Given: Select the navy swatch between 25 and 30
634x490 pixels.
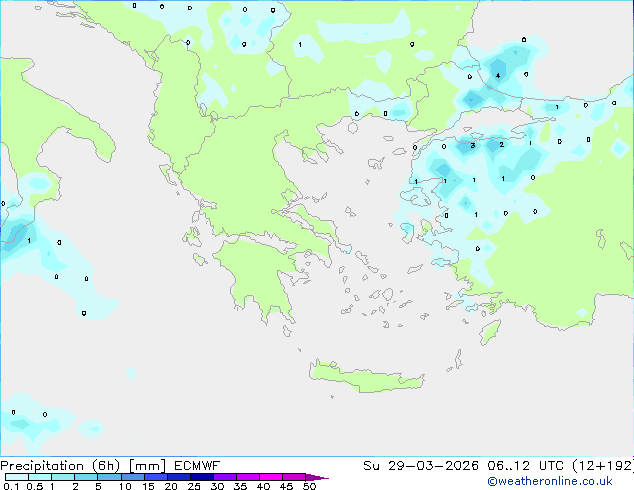Looking at the screenshot, I should [202, 477].
